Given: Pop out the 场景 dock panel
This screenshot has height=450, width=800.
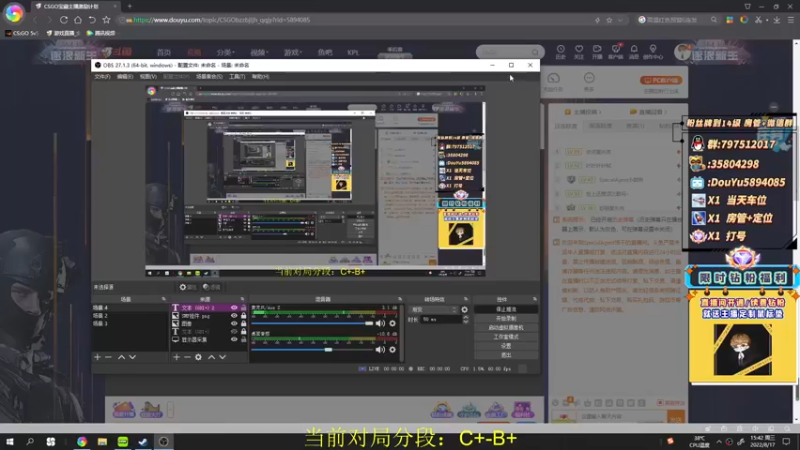Looking at the screenshot, I should [164, 299].
